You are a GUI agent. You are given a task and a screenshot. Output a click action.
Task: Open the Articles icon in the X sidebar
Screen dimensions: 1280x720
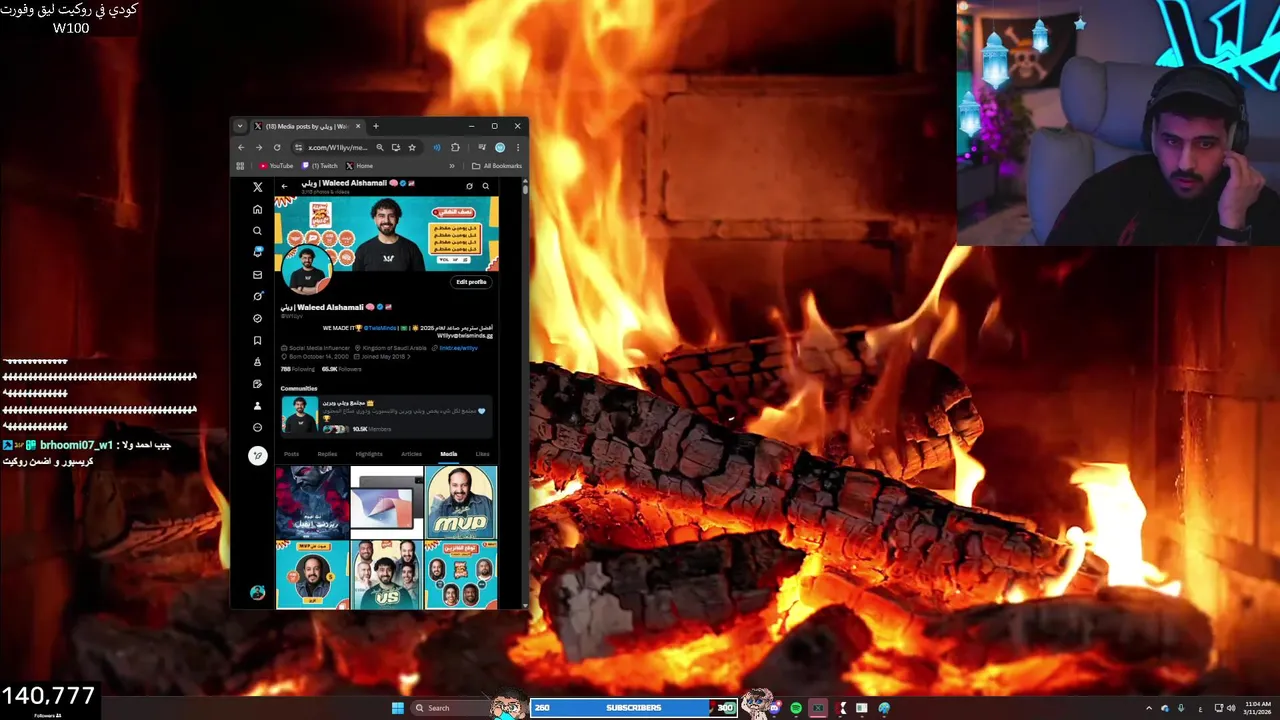tap(257, 384)
